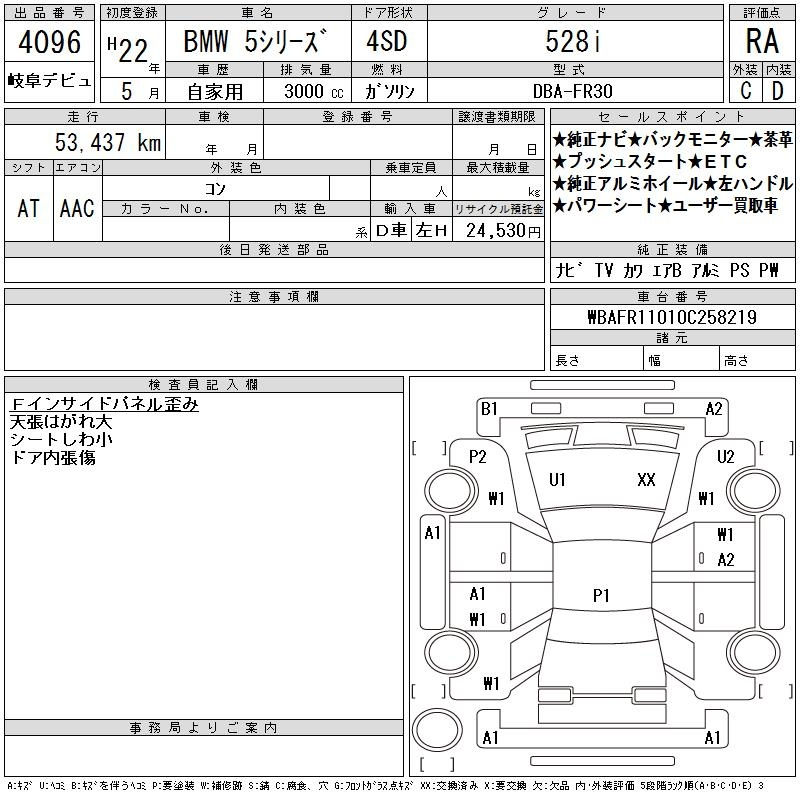Click the wheel circle beside the P2 mark
This screenshot has height=800, width=800.
click(445, 491)
